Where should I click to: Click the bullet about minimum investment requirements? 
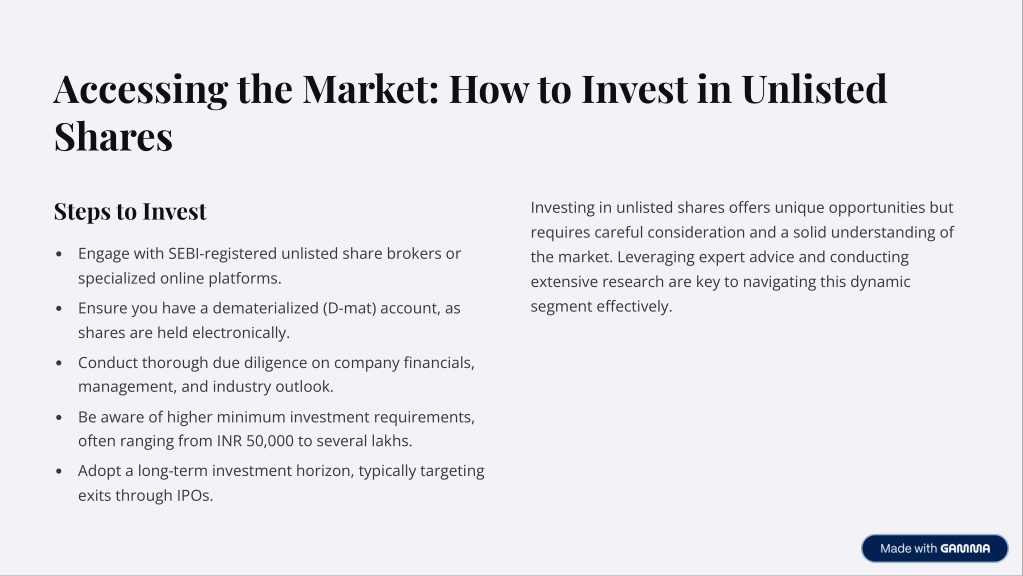click(x=277, y=429)
